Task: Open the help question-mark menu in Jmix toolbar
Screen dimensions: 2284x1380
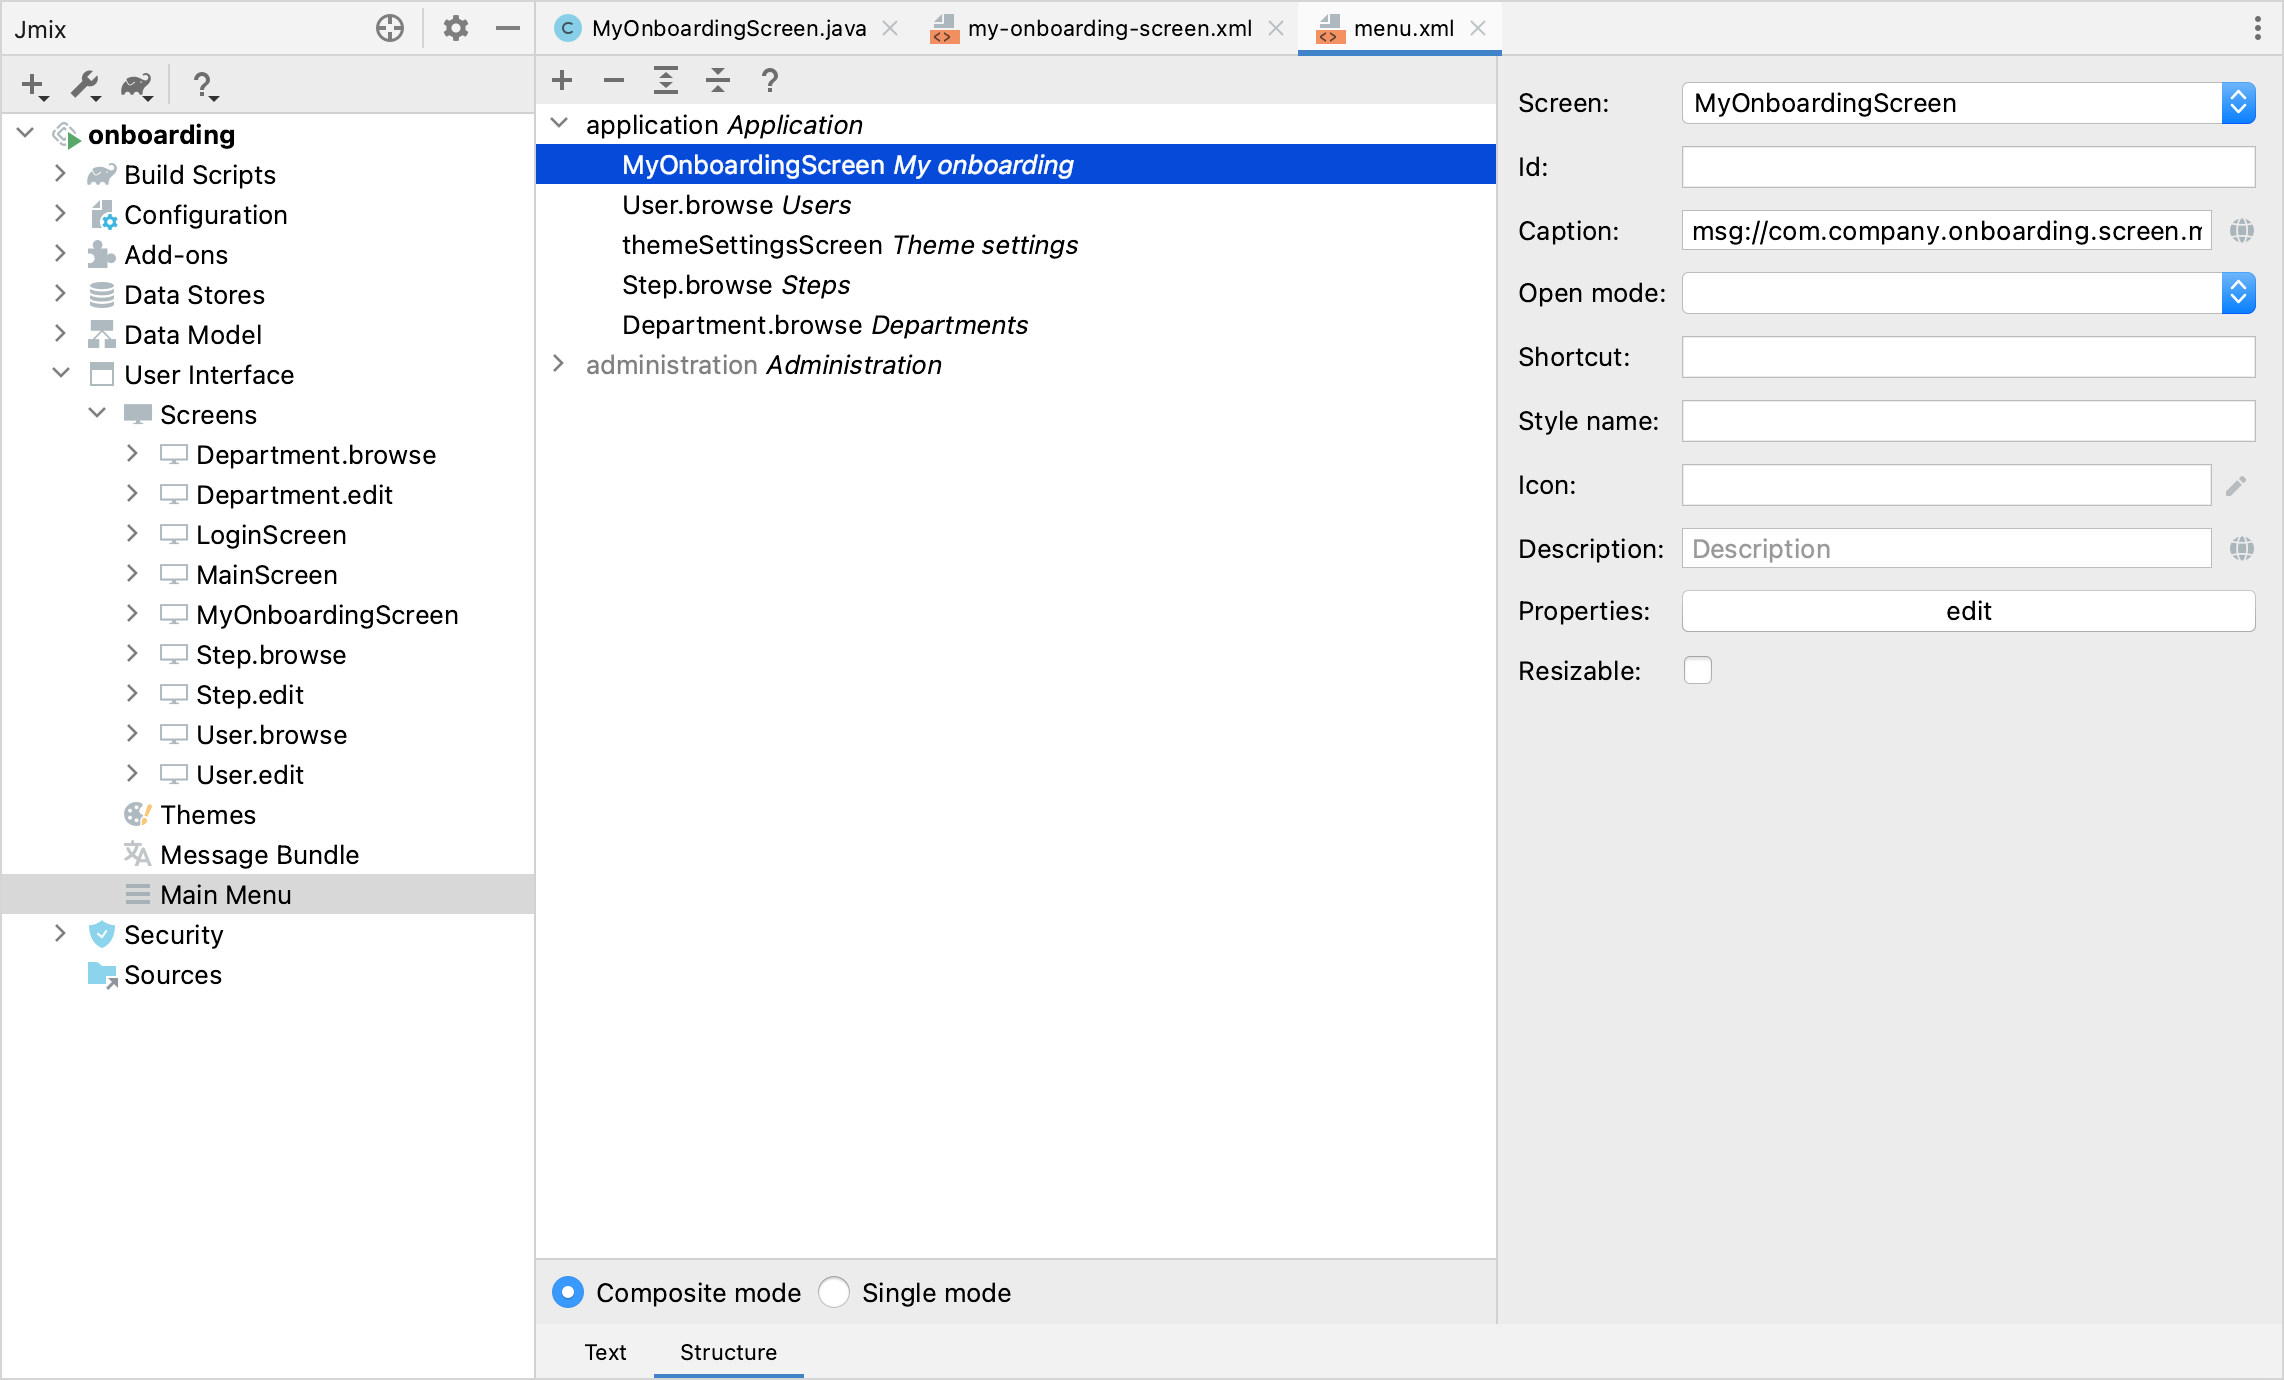Action: [205, 86]
